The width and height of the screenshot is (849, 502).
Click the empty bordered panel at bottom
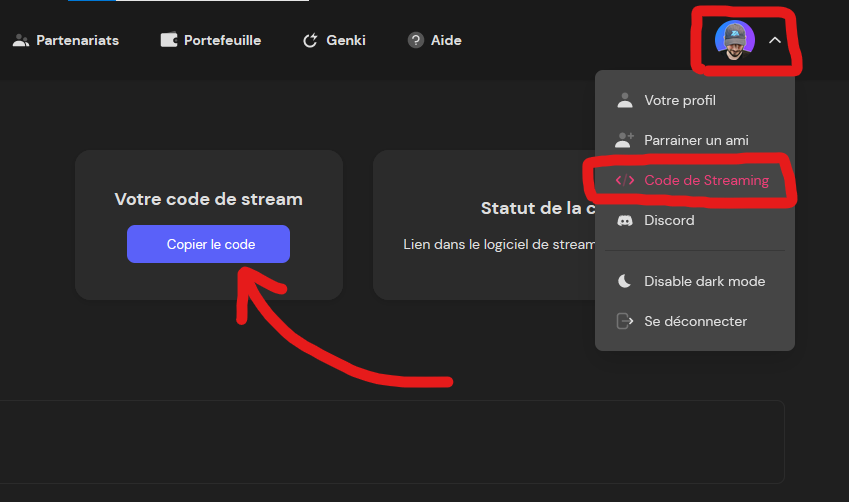[x=390, y=442]
